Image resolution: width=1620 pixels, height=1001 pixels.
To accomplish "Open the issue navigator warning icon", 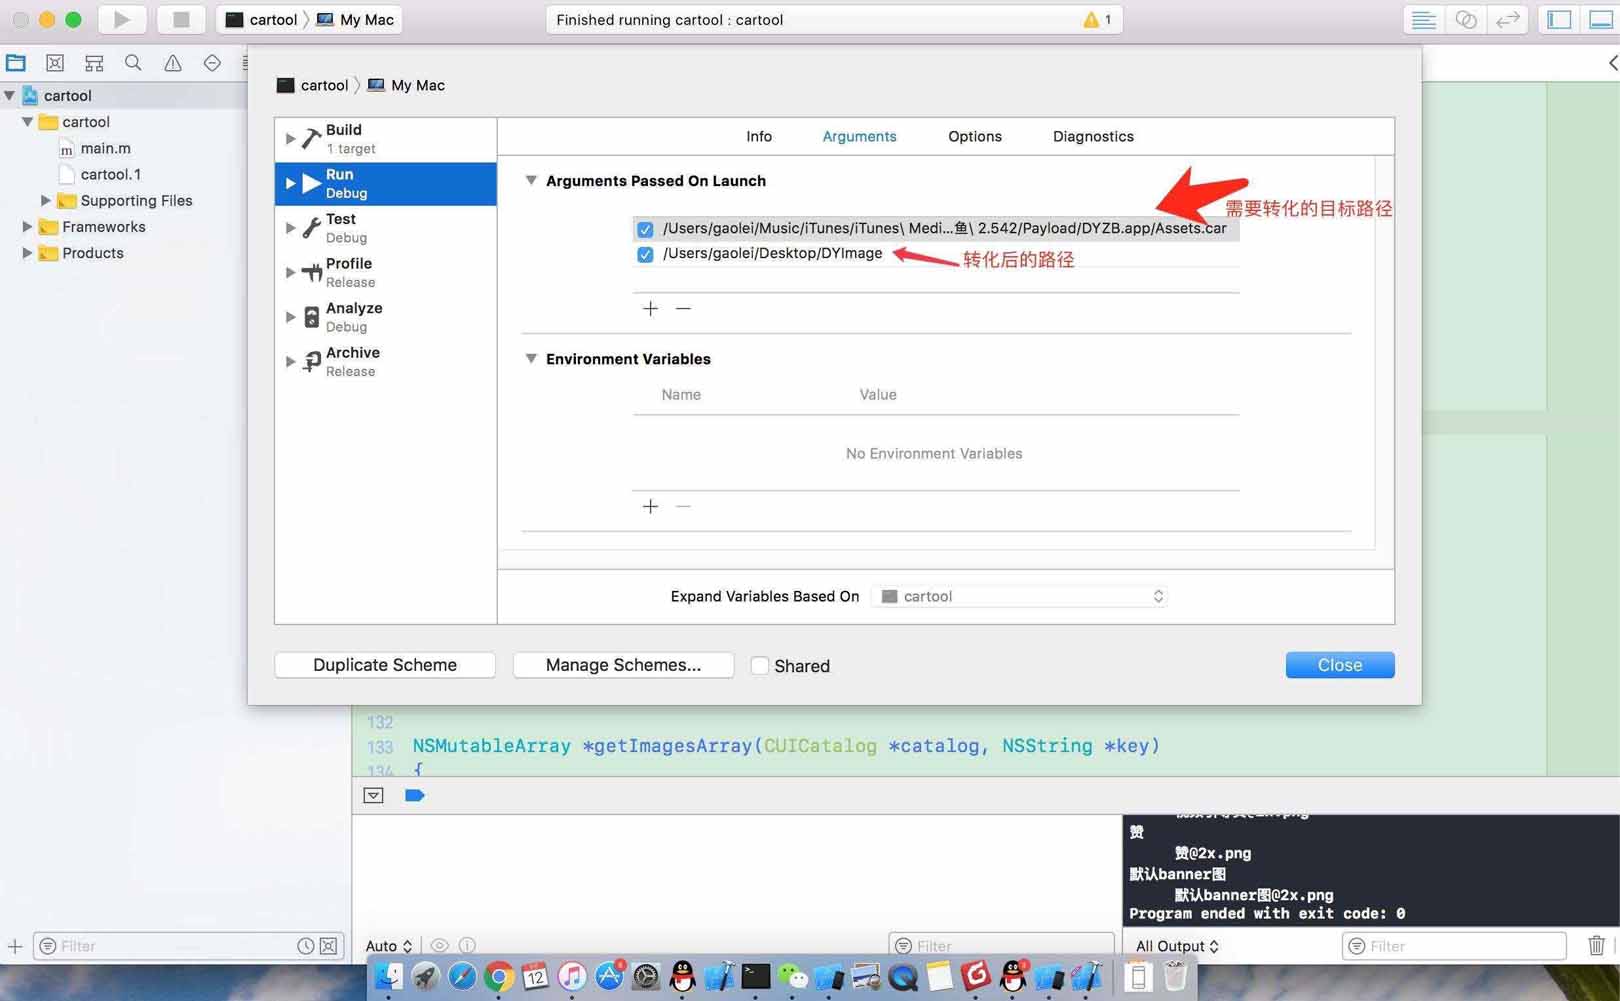I will click(173, 63).
